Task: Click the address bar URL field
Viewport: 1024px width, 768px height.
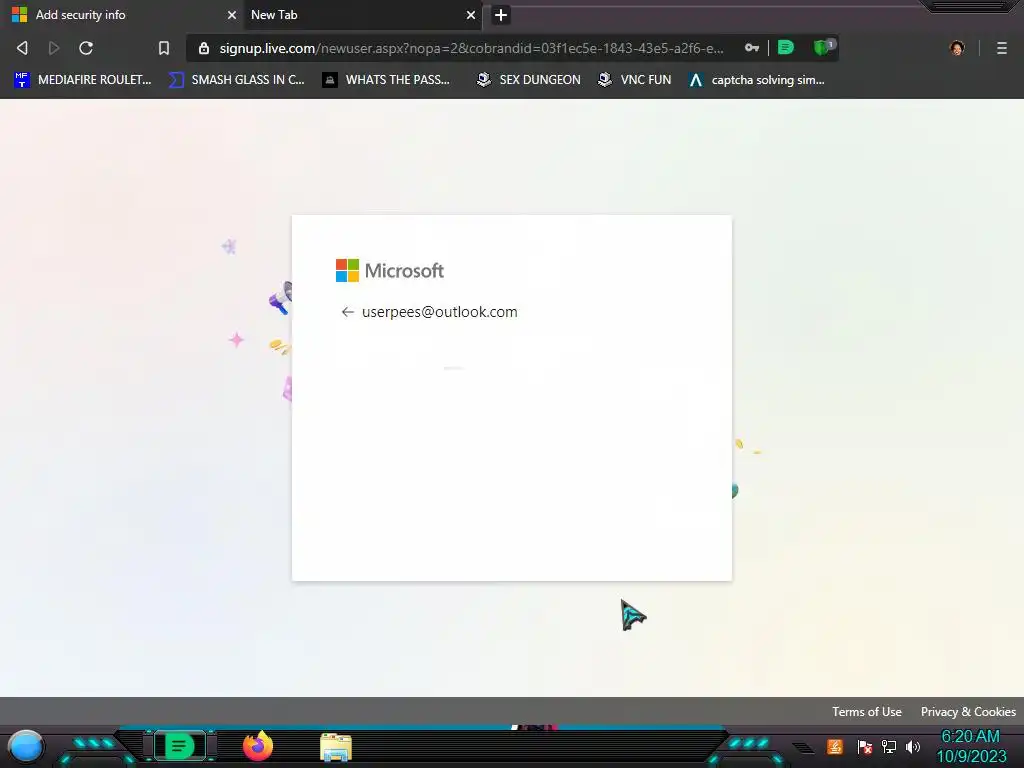Action: (471, 48)
